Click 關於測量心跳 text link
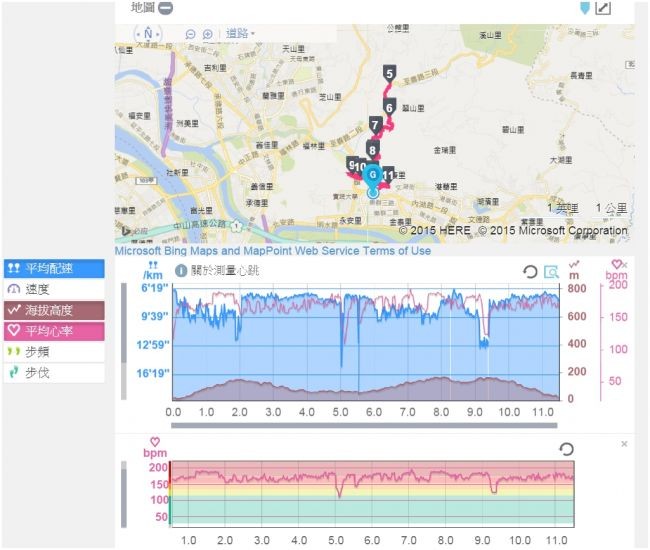Screen dimensions: 650x550 225,271
